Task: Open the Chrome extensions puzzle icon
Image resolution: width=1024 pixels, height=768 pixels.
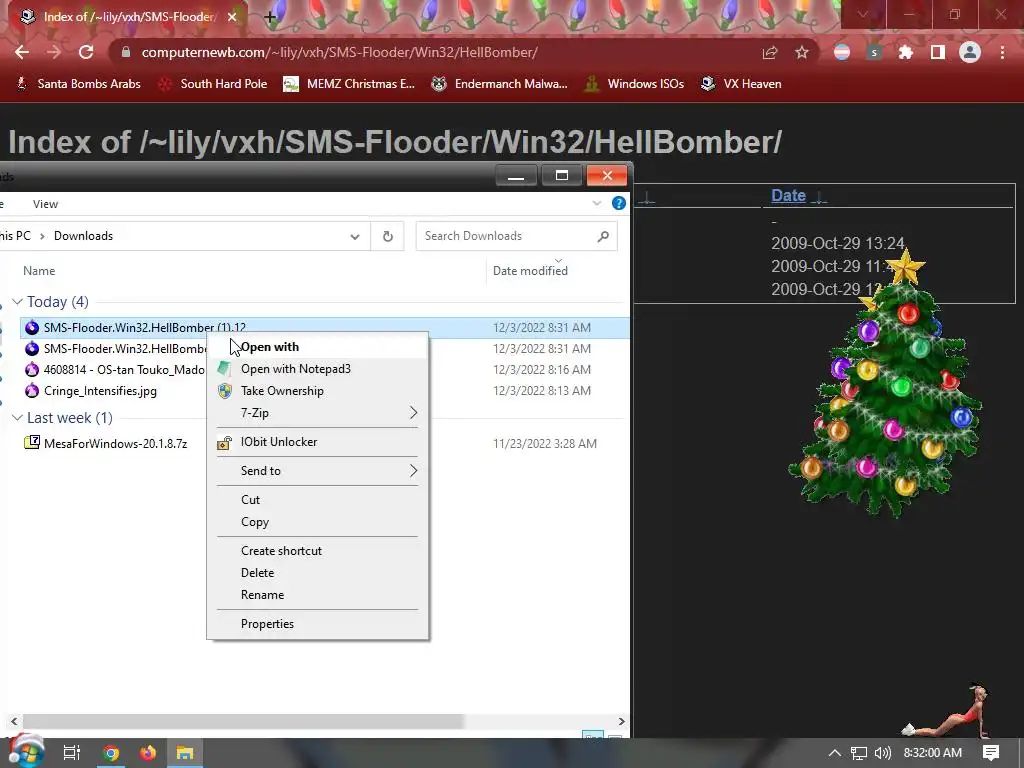Action: coord(905,52)
